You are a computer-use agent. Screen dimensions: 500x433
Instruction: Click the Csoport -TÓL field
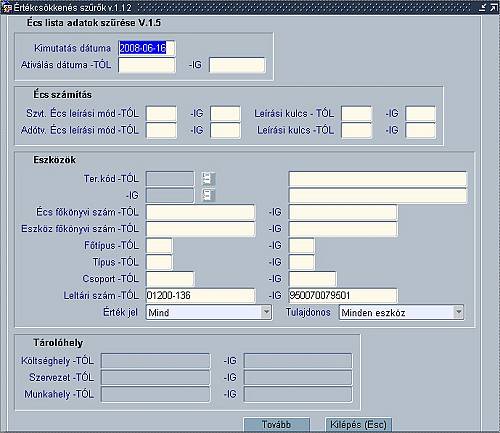[170, 279]
